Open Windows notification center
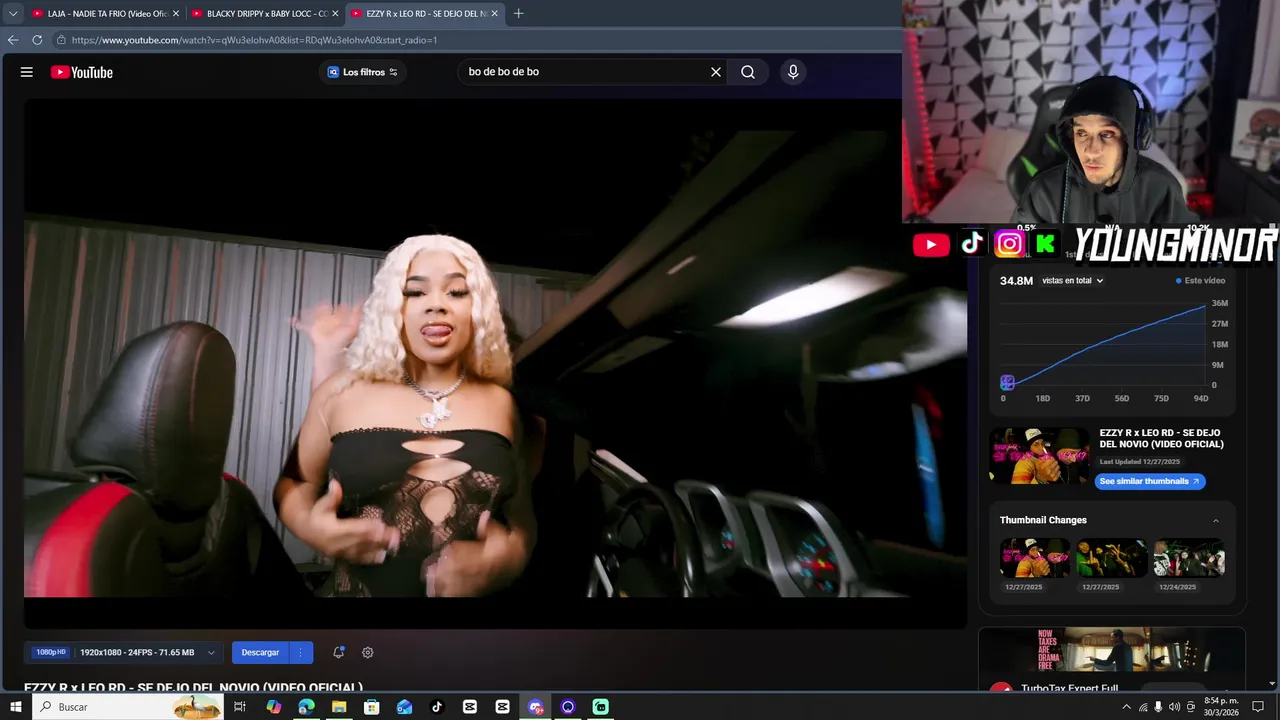The image size is (1280, 720). [x=1258, y=707]
